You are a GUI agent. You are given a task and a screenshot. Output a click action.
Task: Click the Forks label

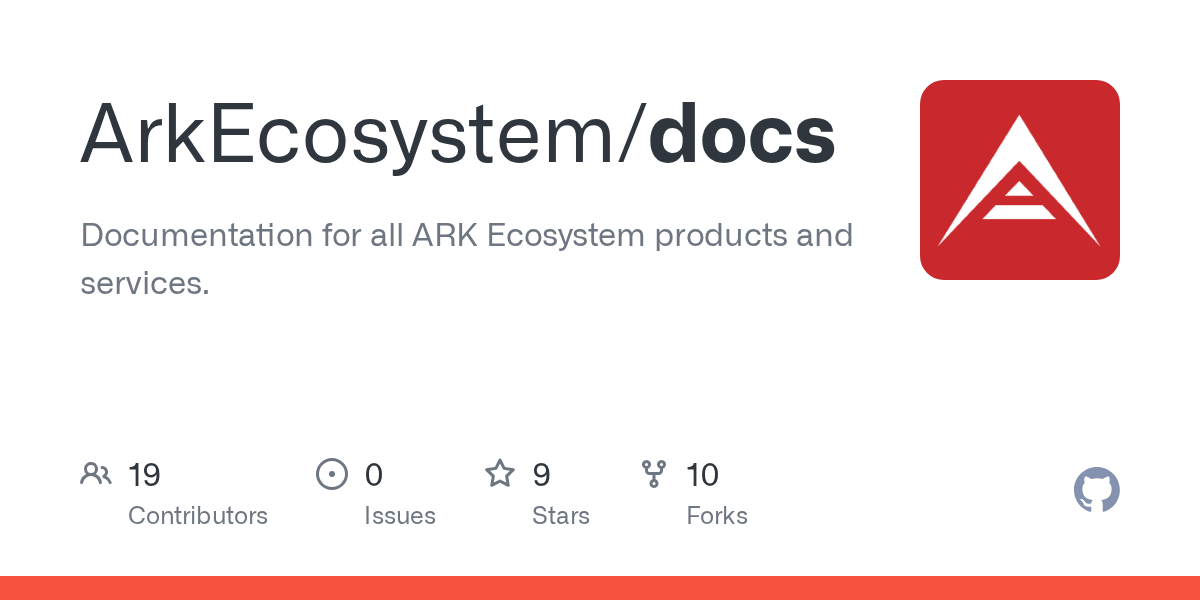(x=717, y=516)
